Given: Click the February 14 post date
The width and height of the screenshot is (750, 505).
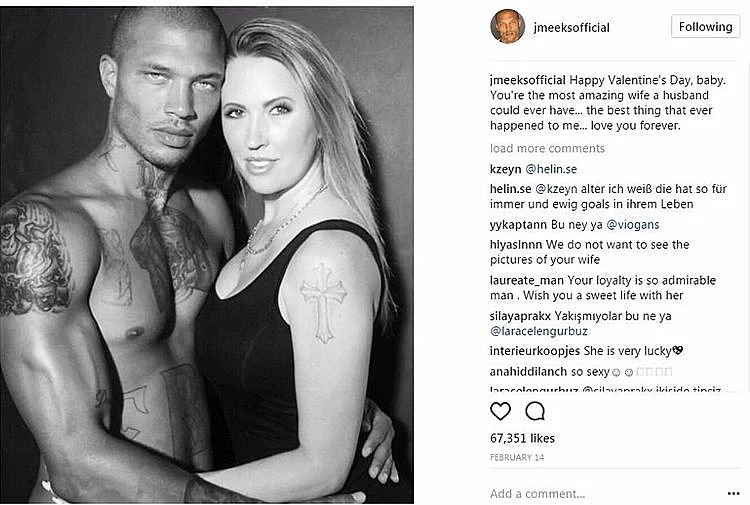Looking at the screenshot, I should (x=515, y=456).
